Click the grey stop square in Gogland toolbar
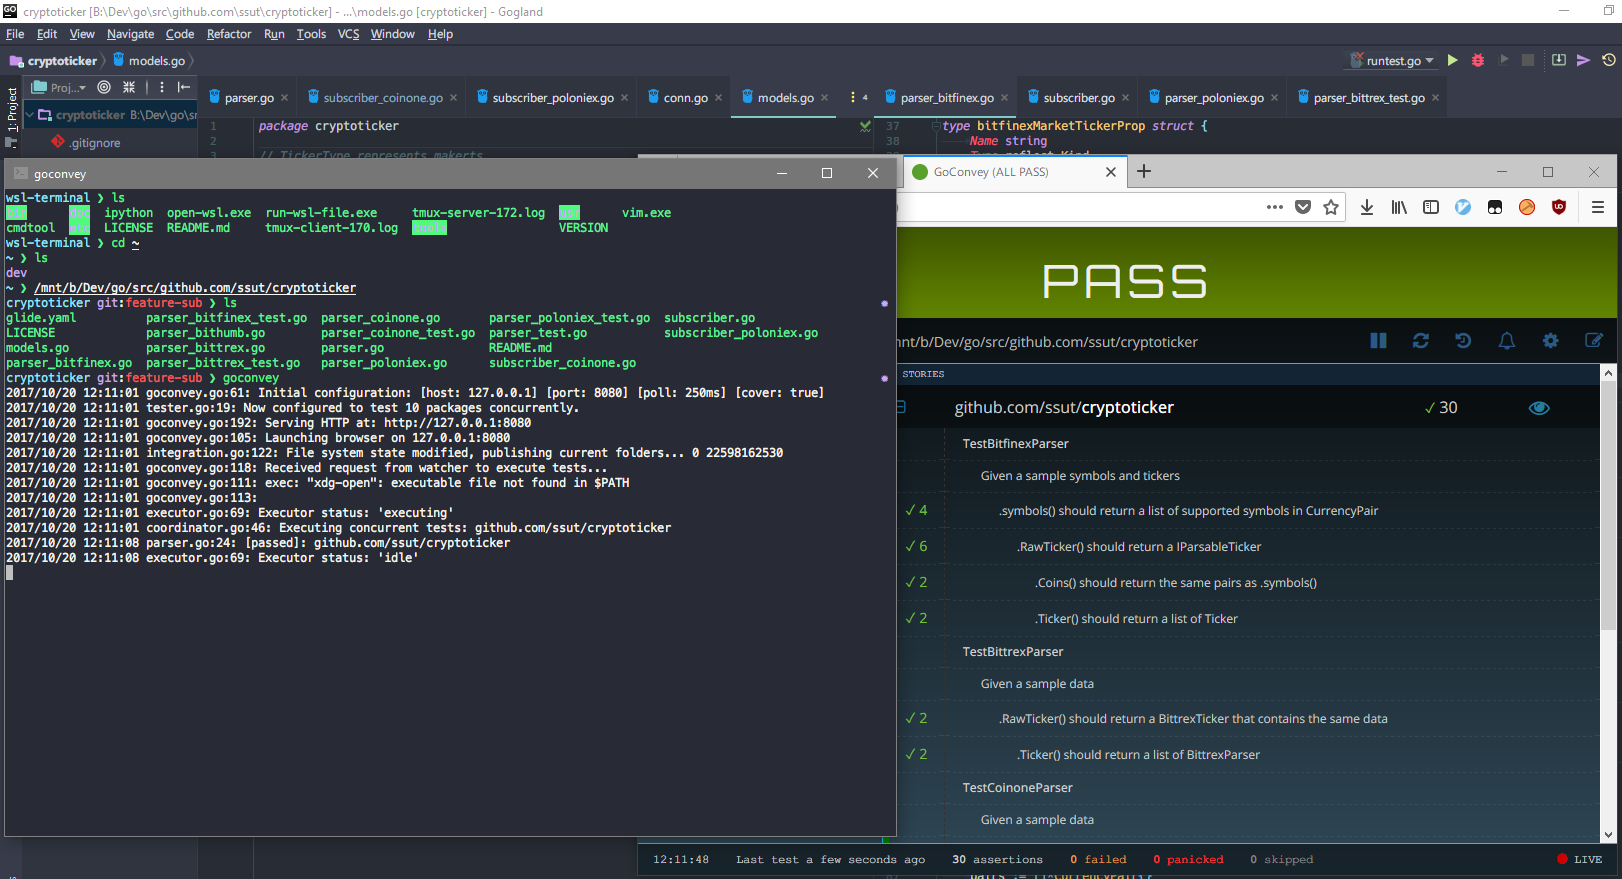This screenshot has width=1622, height=879. click(x=1528, y=60)
